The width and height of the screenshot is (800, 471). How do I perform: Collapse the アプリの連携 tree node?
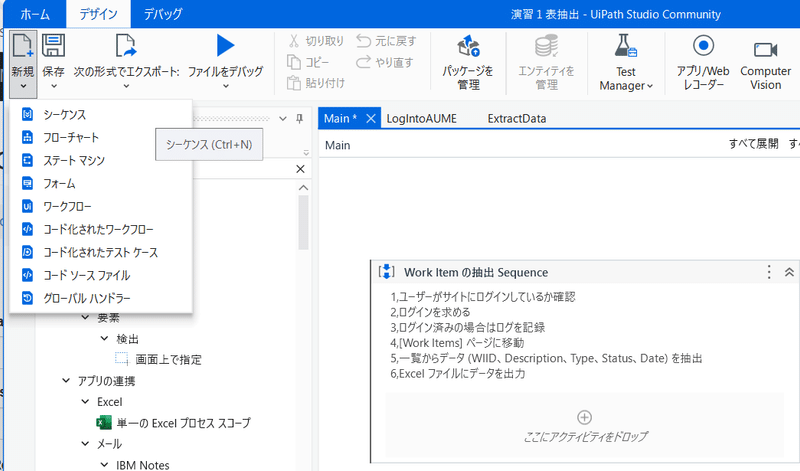pyautogui.click(x=66, y=381)
